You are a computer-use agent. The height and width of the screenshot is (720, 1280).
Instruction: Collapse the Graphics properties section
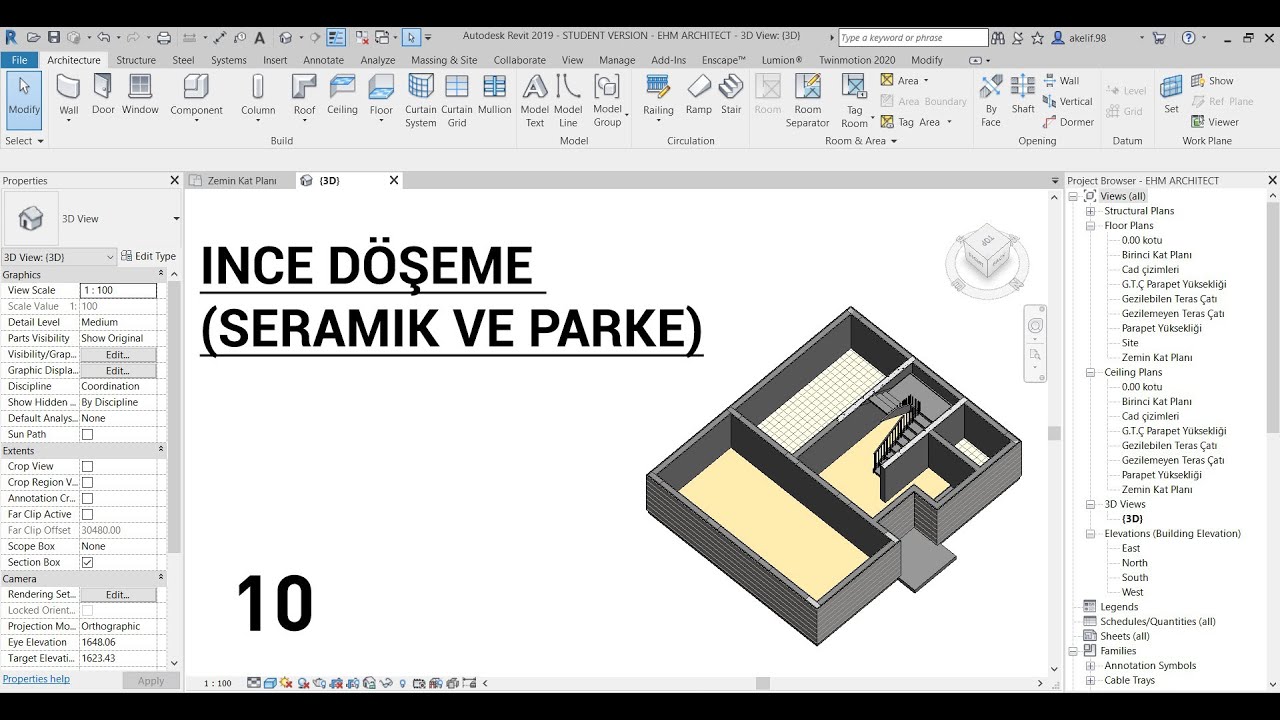click(x=161, y=274)
